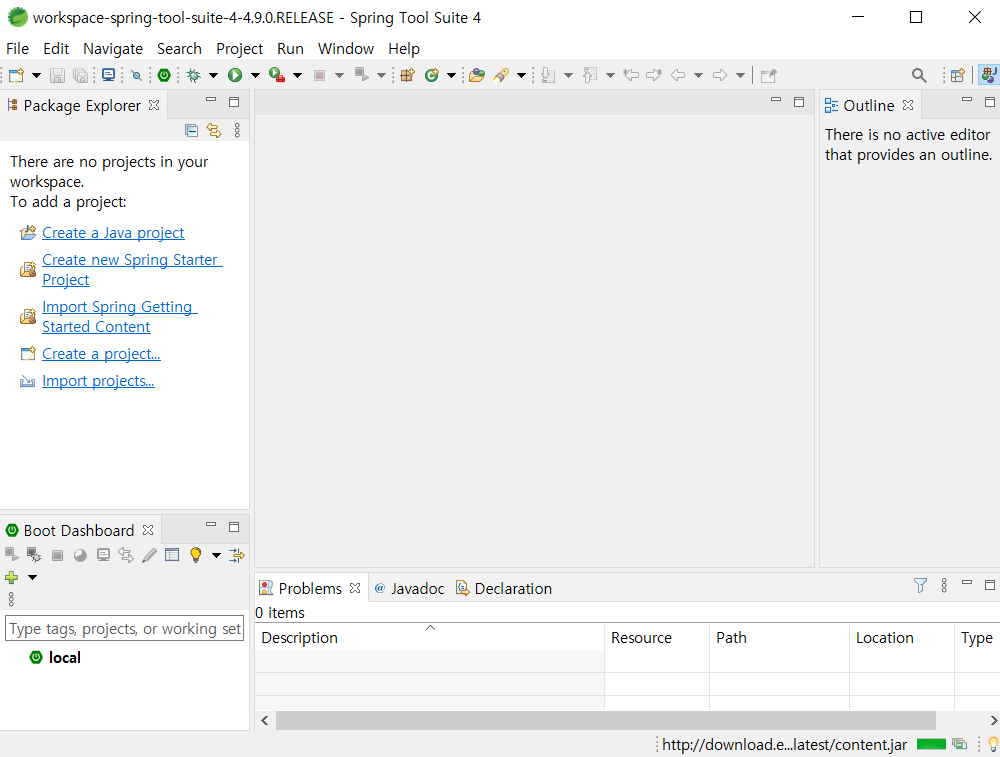This screenshot has height=757, width=1000.
Task: Click the tags filter input in Boot Dashboard
Action: click(x=124, y=629)
